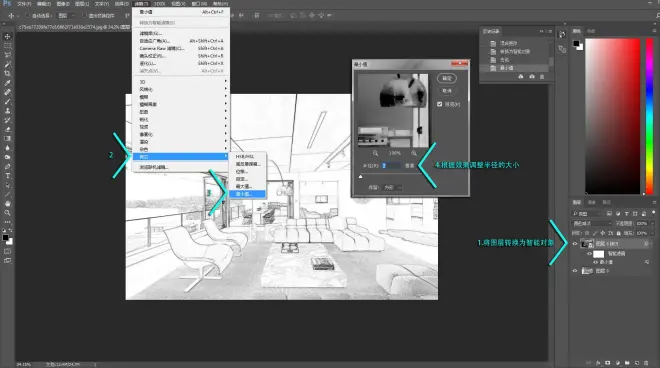Screen dimensions: 660x368
Task: Click the History panel trash icon
Action: pos(542,77)
